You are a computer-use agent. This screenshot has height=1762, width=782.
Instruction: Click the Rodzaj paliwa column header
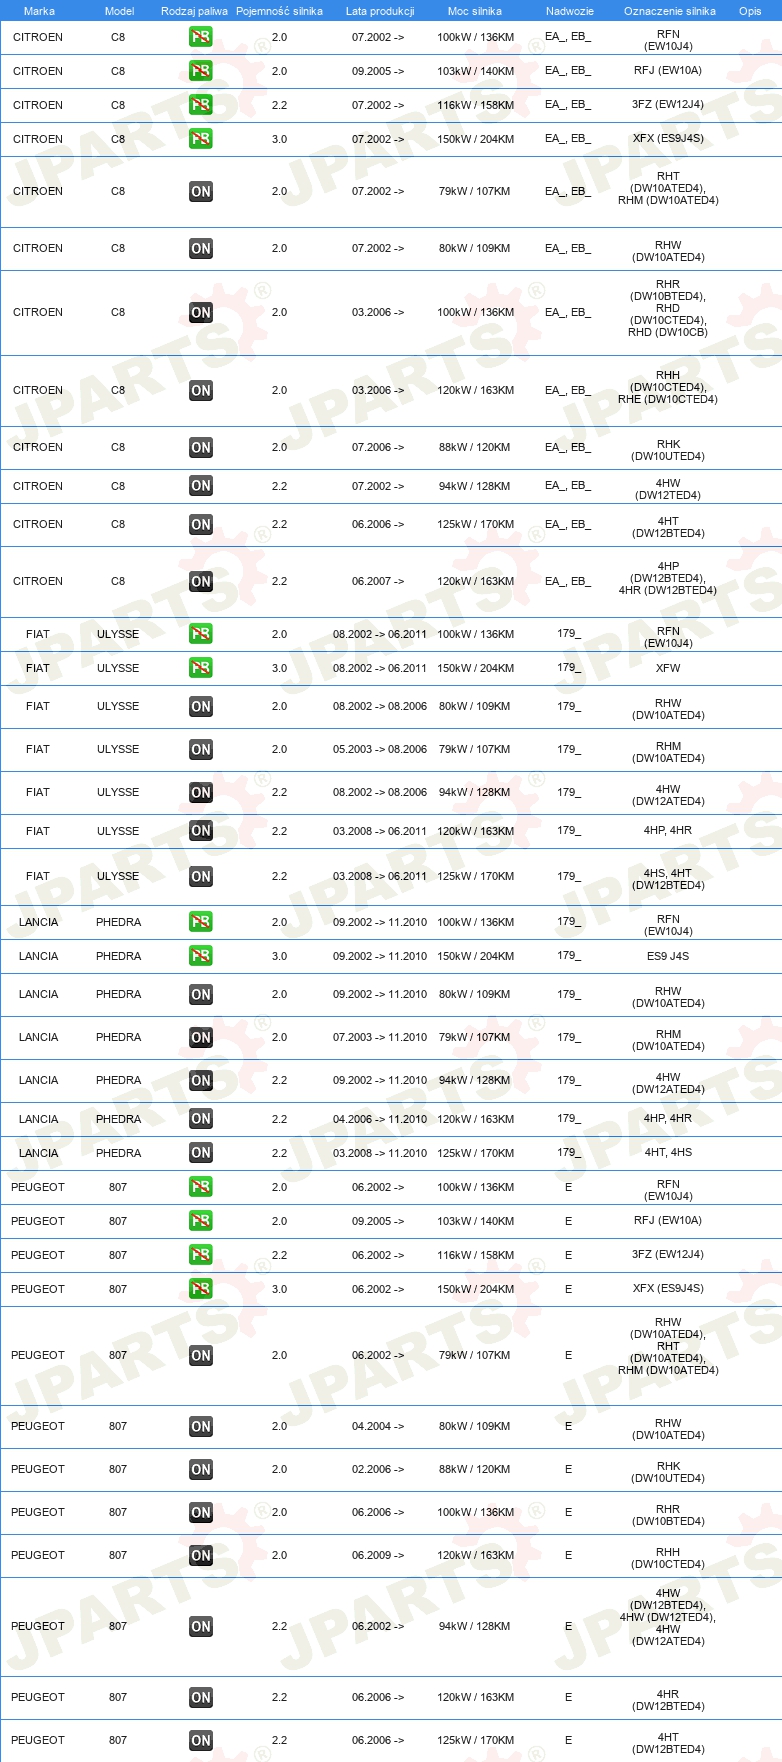tap(193, 11)
